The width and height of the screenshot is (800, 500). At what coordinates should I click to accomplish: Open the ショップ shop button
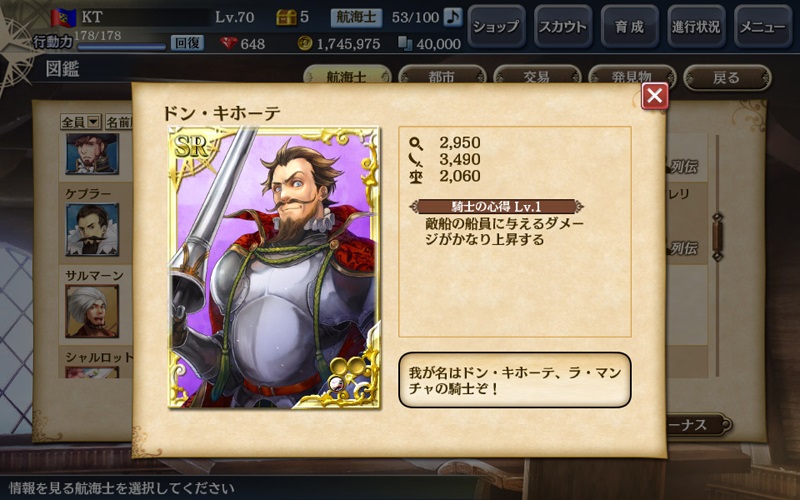pos(496,26)
